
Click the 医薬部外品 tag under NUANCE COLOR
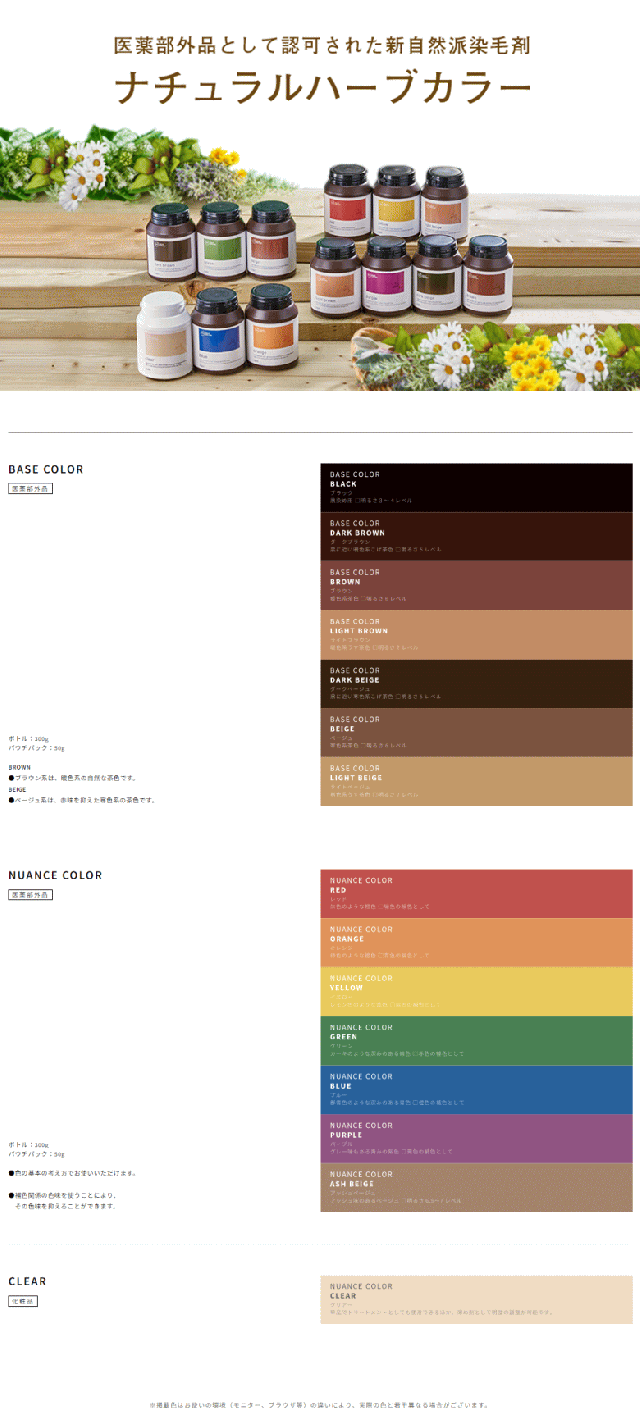(30, 895)
